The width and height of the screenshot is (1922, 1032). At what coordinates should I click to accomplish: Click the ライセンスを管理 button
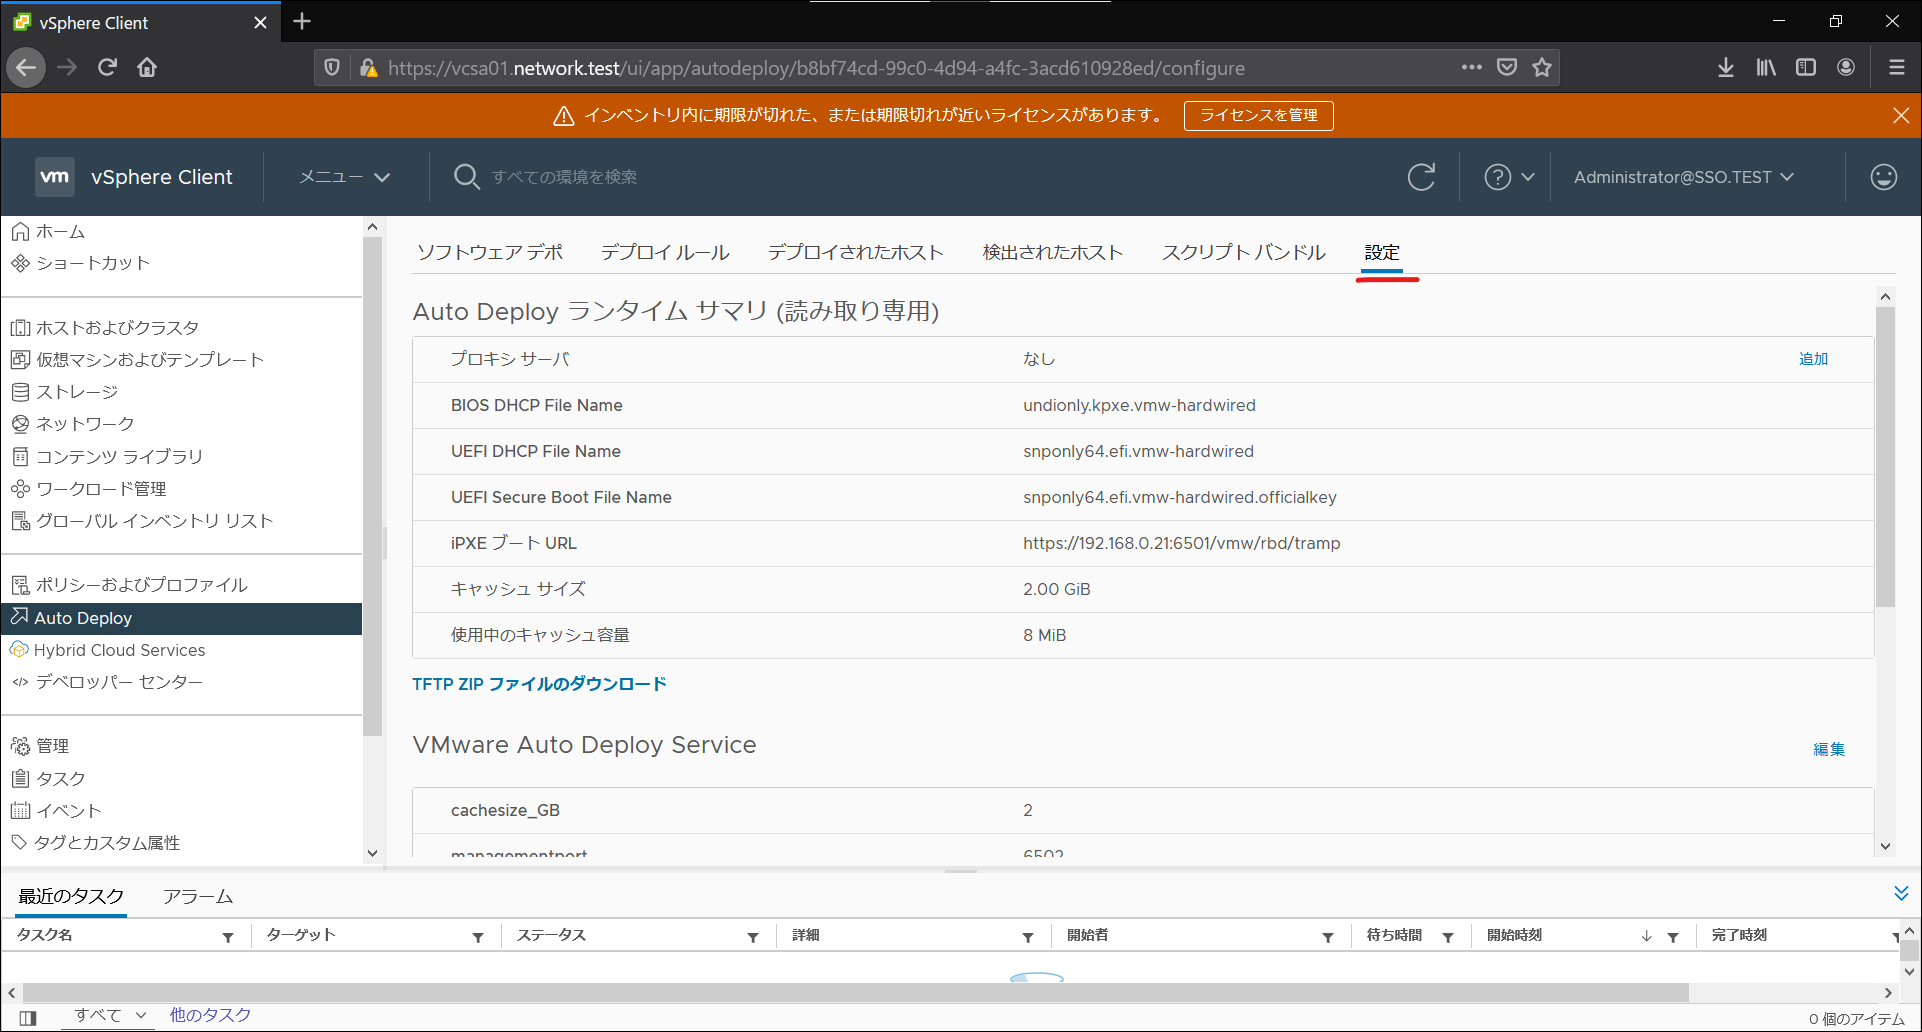(1258, 115)
